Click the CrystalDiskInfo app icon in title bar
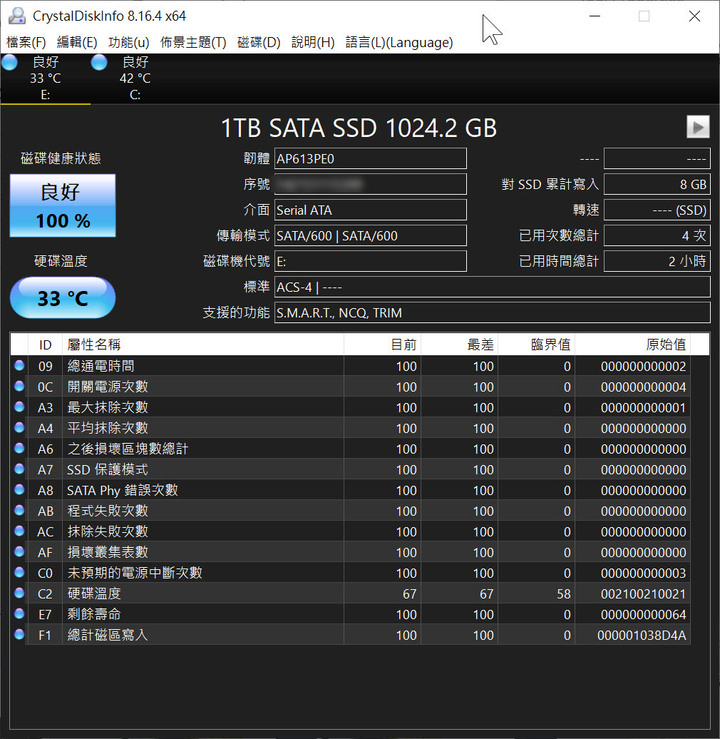 [17, 16]
